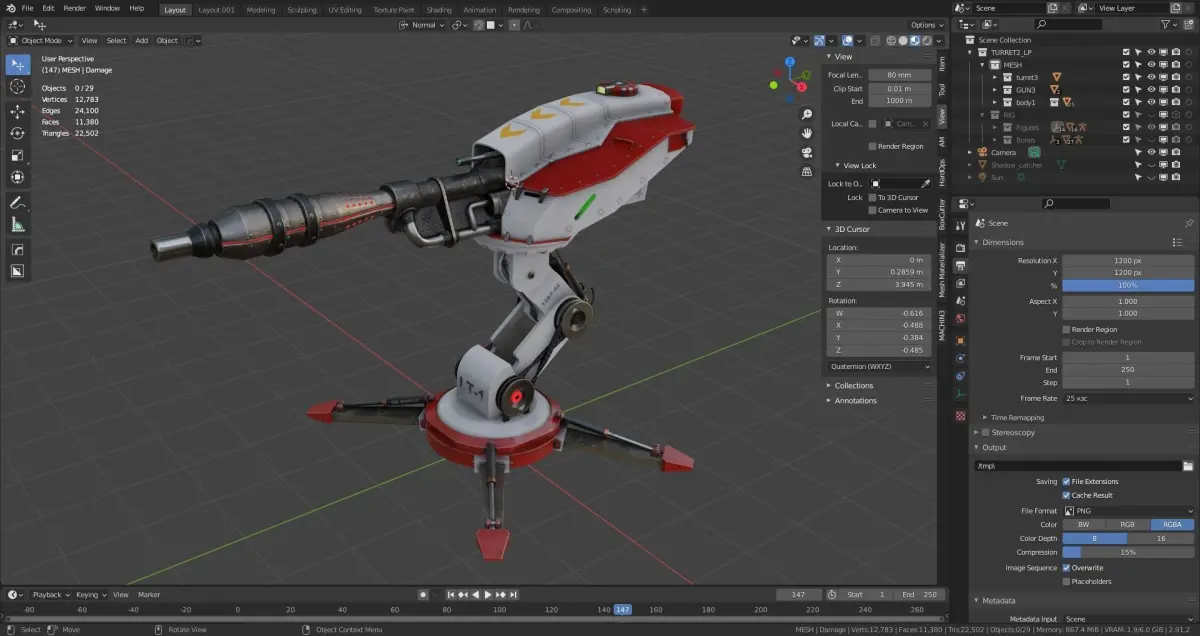Image resolution: width=1200 pixels, height=636 pixels.
Task: Click the Pan view hand icon
Action: tap(806, 133)
